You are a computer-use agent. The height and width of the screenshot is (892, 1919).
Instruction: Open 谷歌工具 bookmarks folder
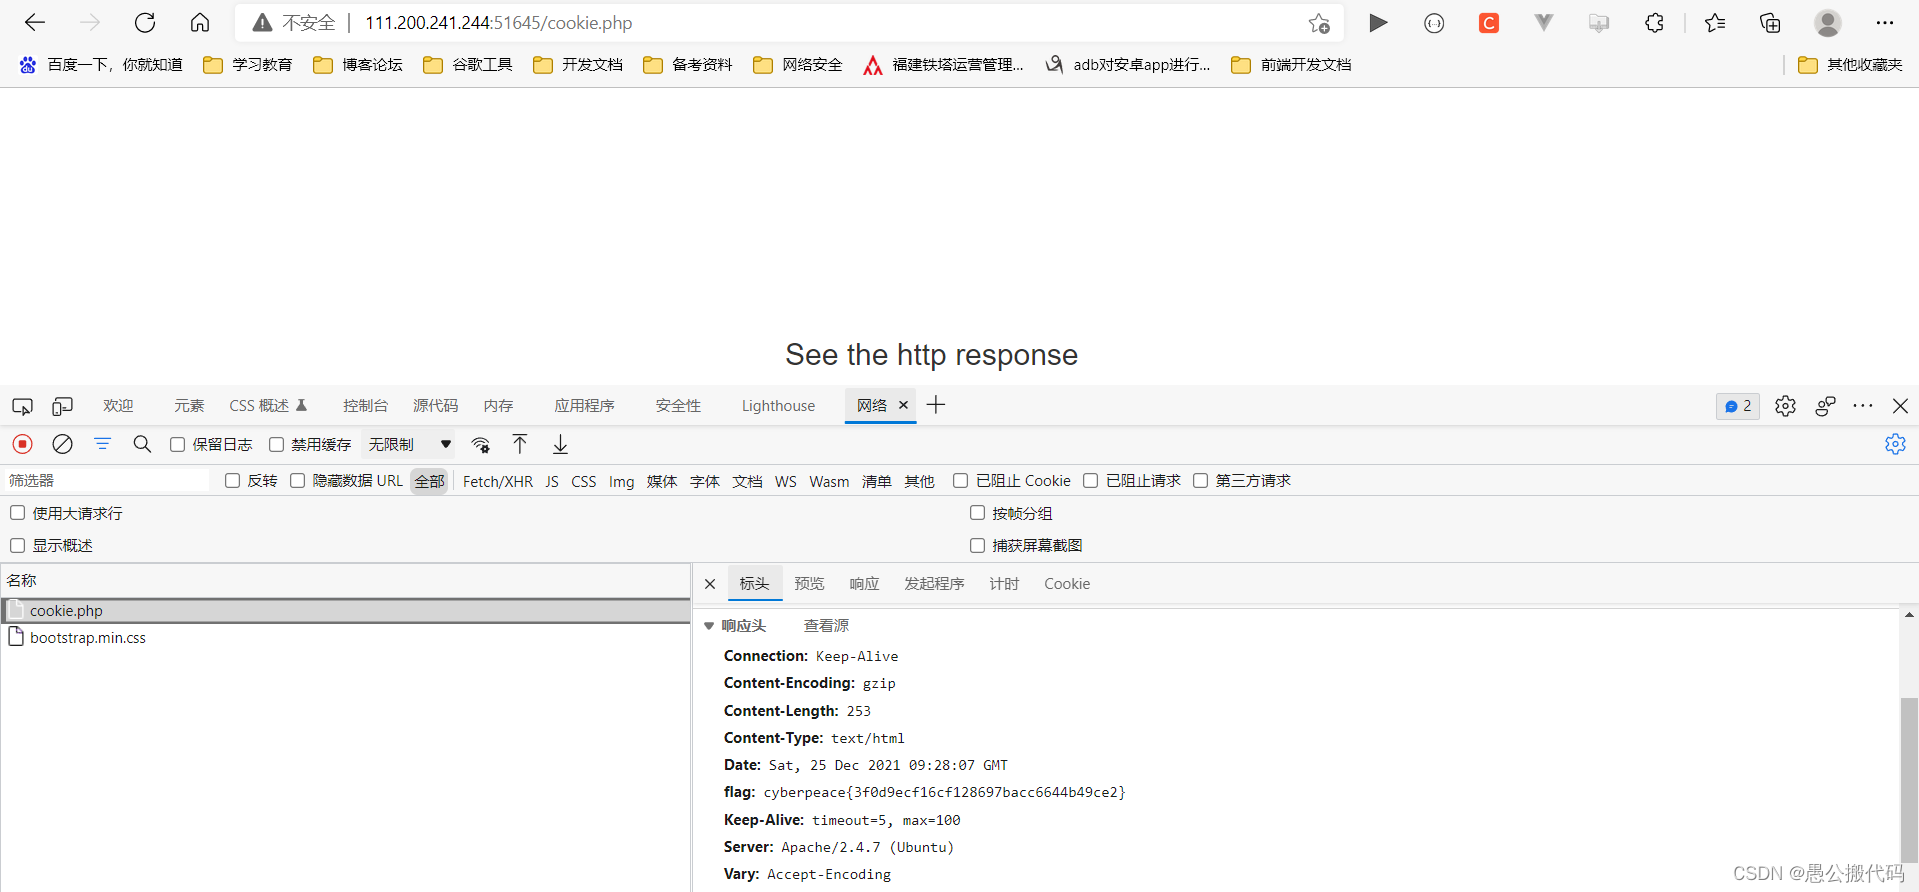click(x=467, y=65)
